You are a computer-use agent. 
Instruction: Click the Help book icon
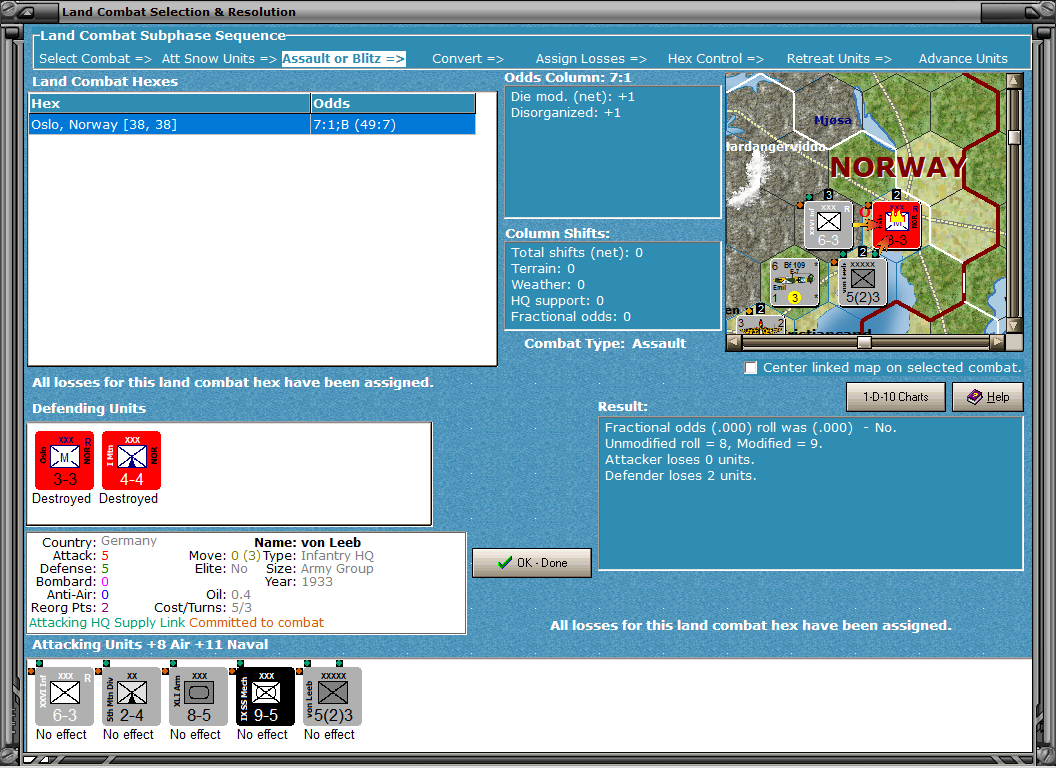975,397
